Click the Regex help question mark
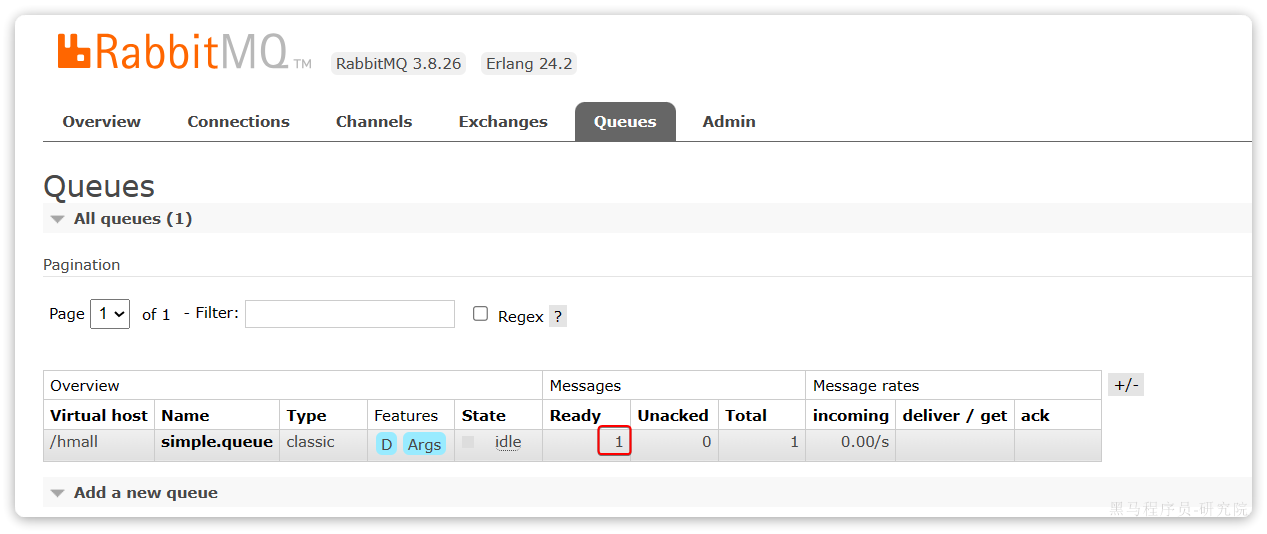This screenshot has width=1267, height=534. coord(558,316)
